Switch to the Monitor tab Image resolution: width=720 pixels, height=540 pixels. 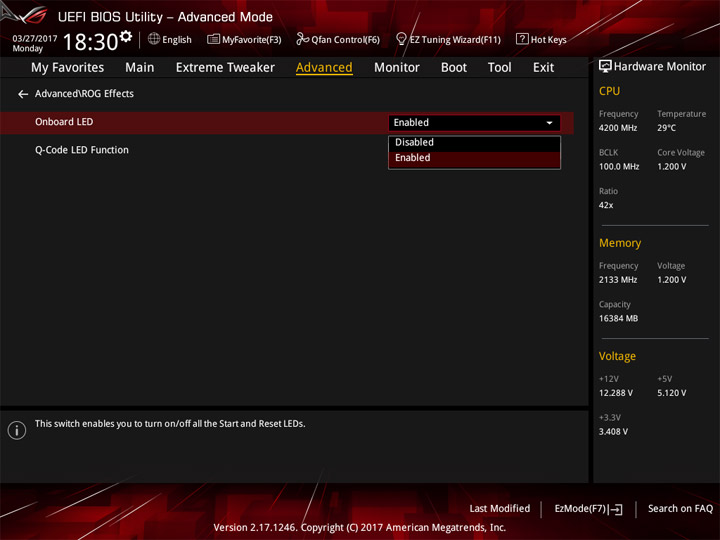[x=397, y=68]
